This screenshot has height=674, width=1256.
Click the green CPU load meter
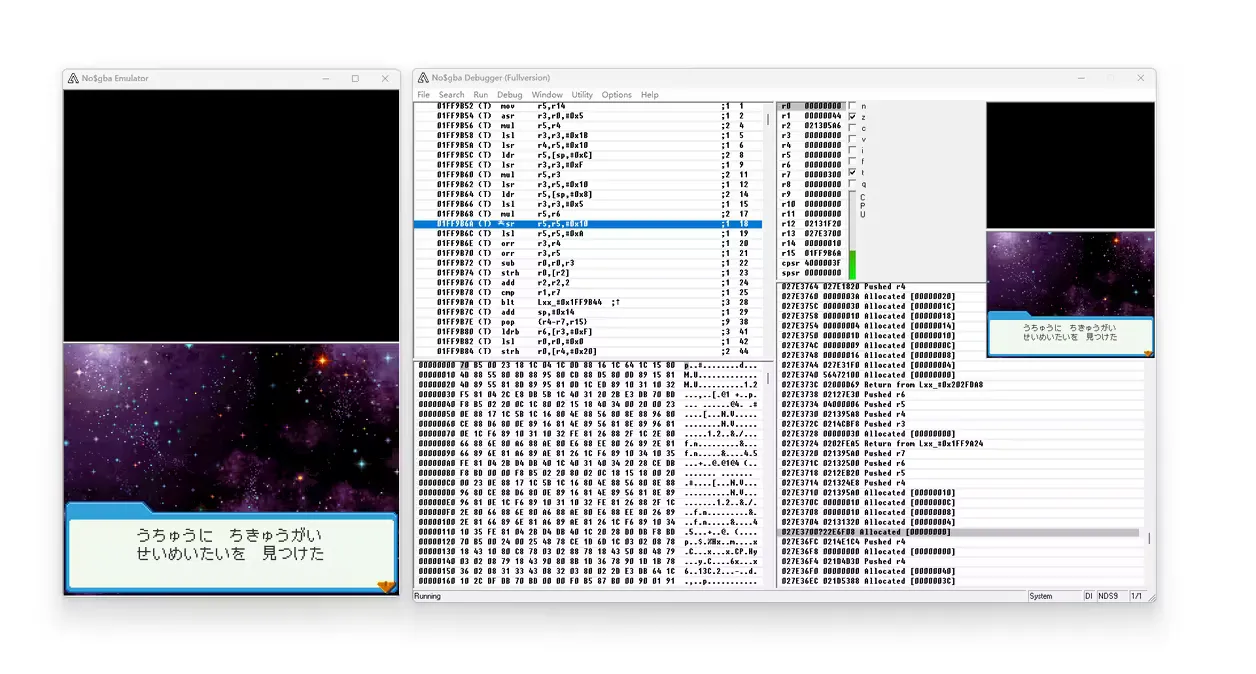pyautogui.click(x=852, y=265)
